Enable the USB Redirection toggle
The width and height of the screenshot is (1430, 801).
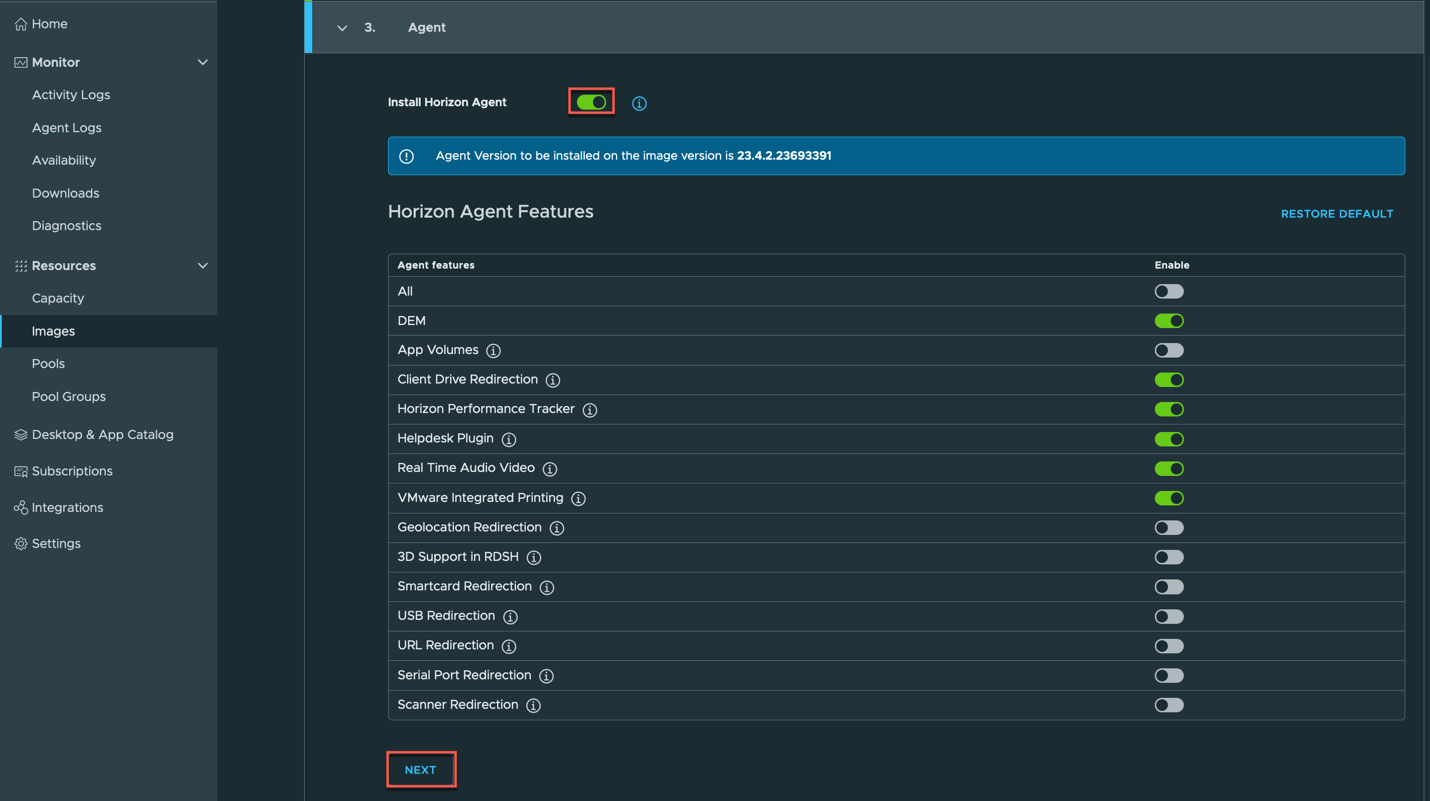(x=1169, y=617)
